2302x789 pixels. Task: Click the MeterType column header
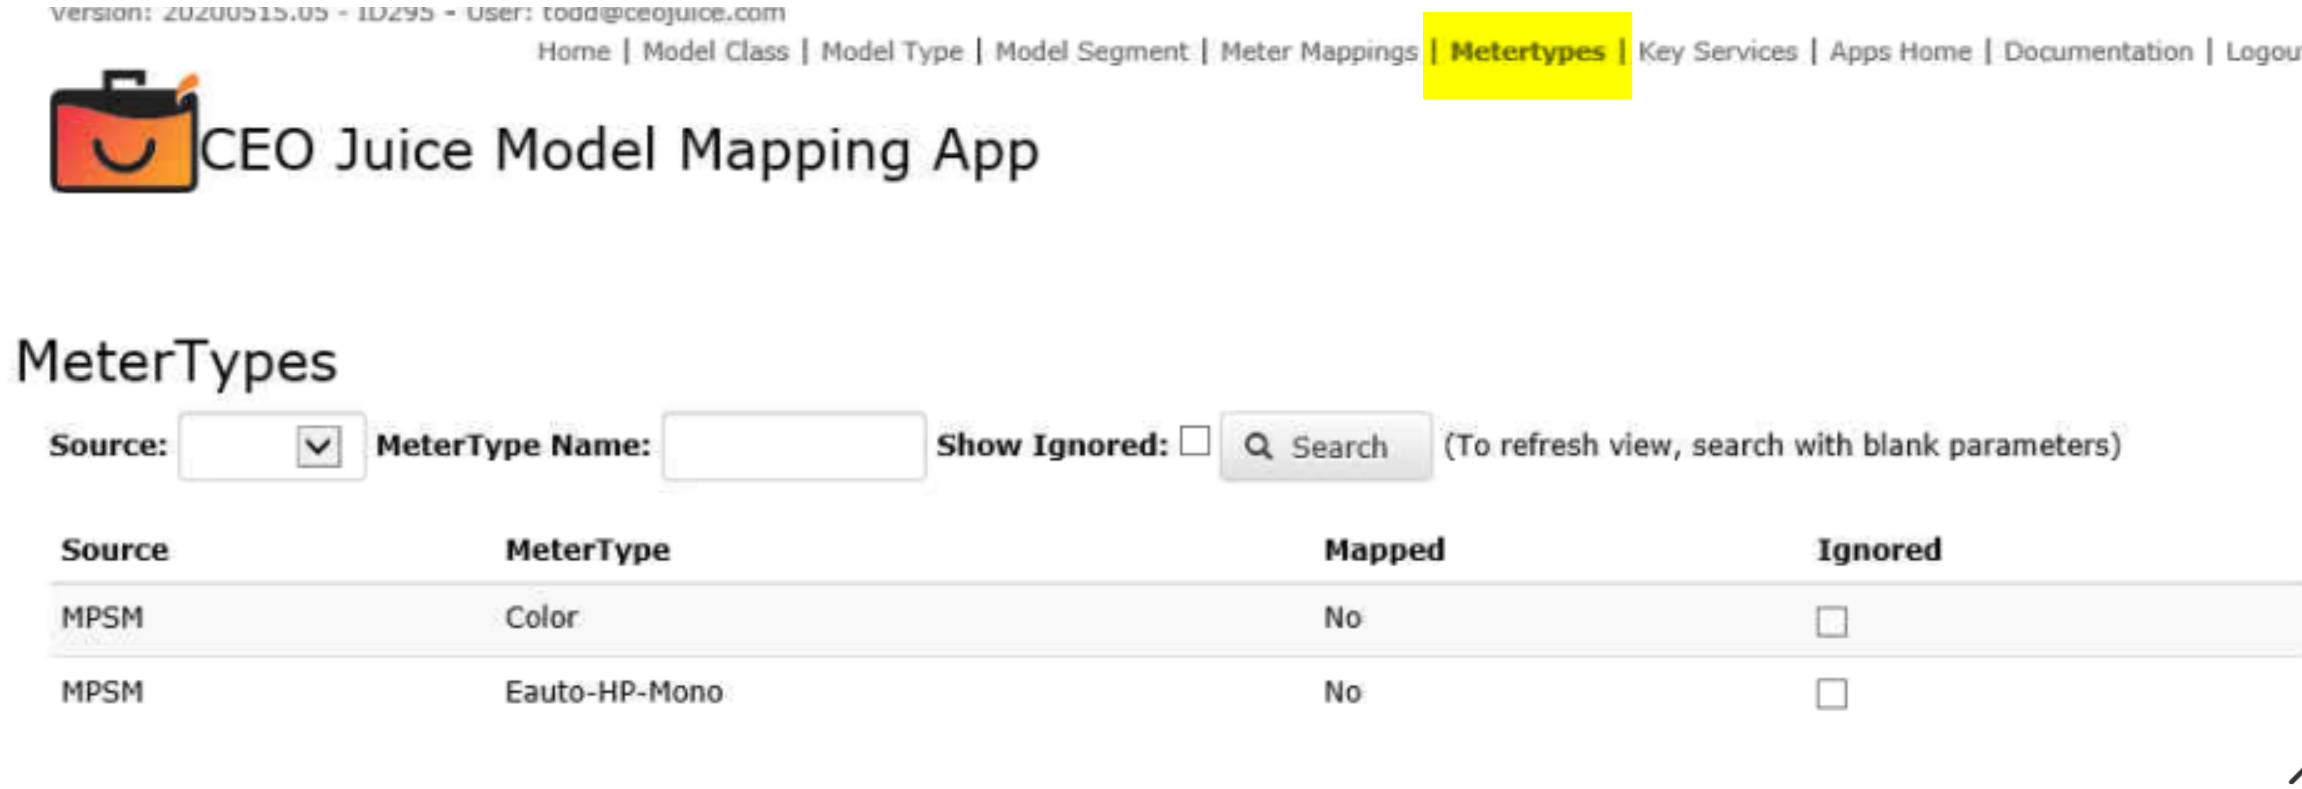[x=587, y=549]
